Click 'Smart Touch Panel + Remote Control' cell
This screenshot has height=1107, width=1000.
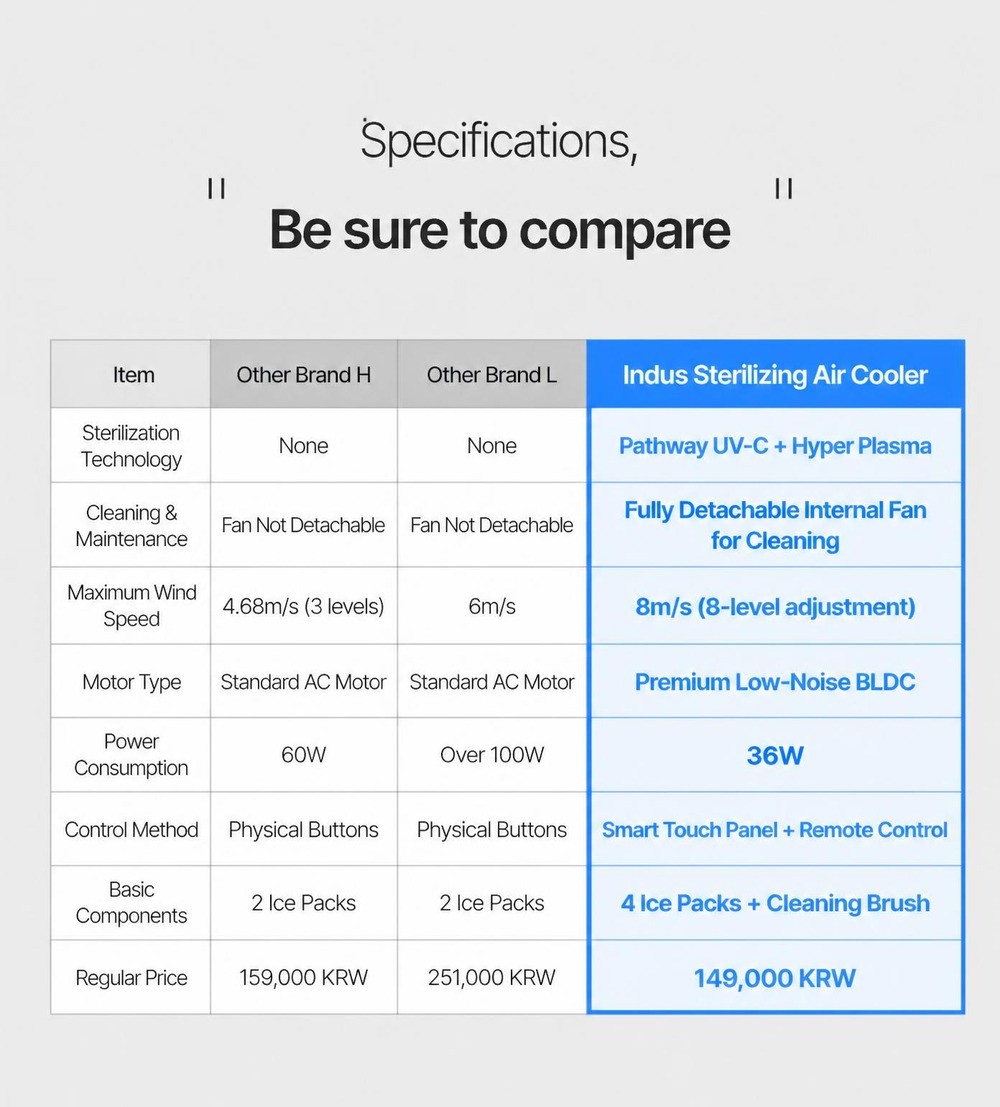(775, 830)
